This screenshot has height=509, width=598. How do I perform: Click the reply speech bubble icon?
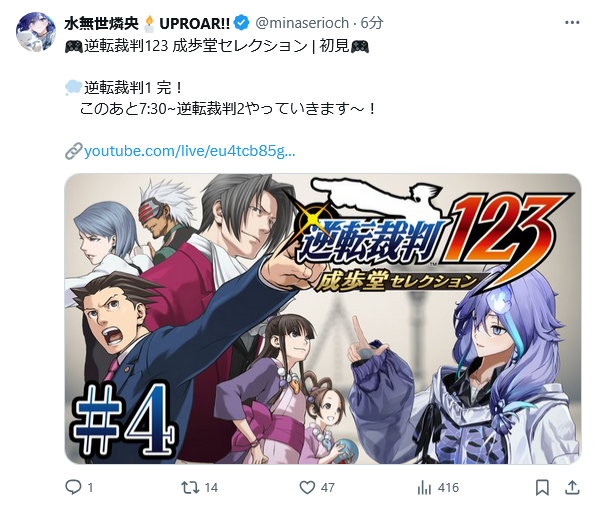[73, 487]
